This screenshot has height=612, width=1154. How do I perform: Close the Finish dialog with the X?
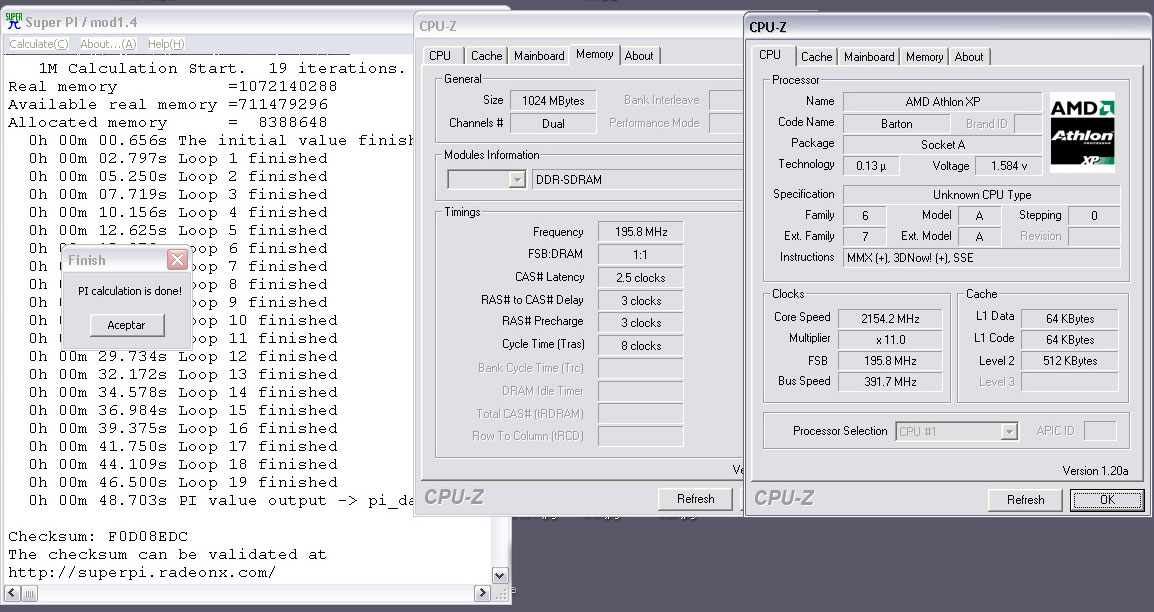point(177,260)
